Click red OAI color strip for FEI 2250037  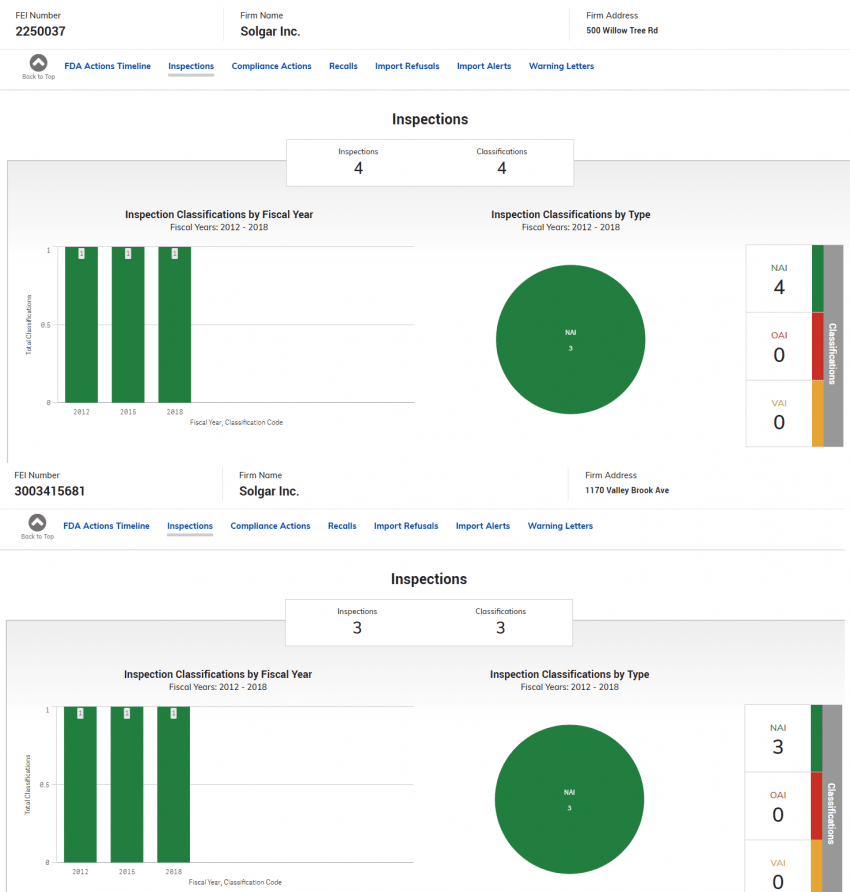[818, 346]
